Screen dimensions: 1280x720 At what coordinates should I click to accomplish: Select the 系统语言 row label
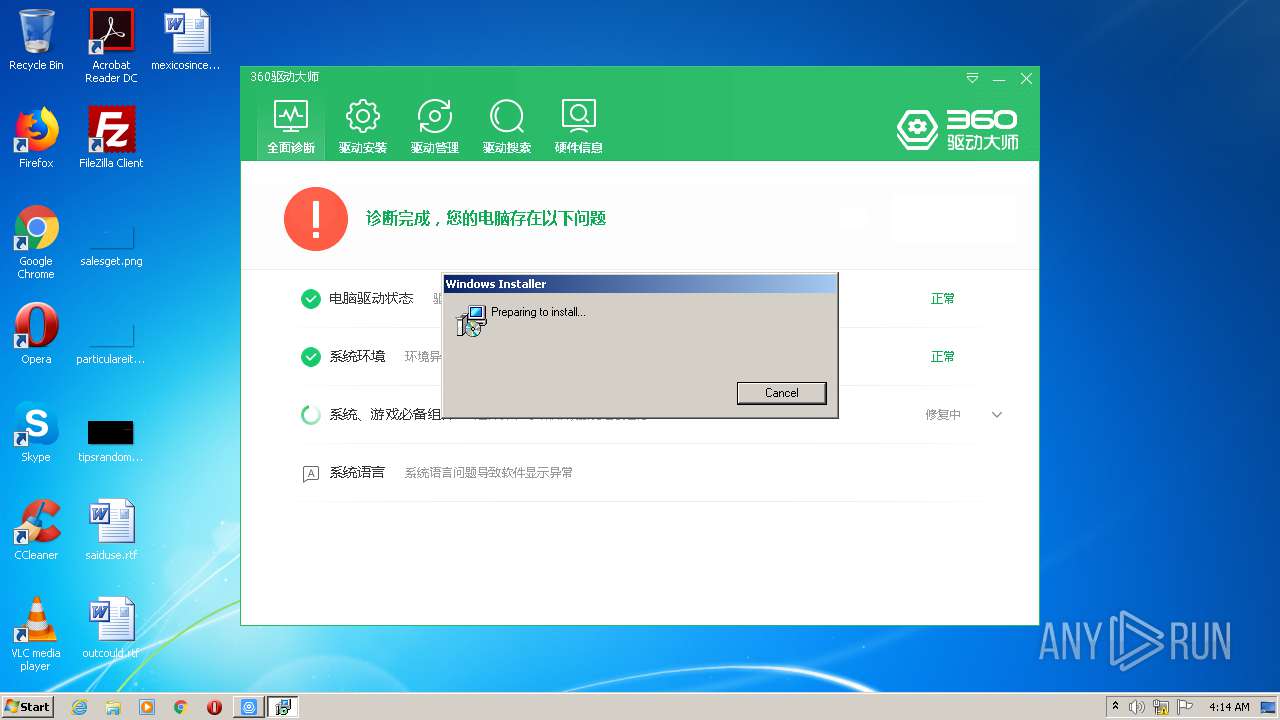coord(357,472)
